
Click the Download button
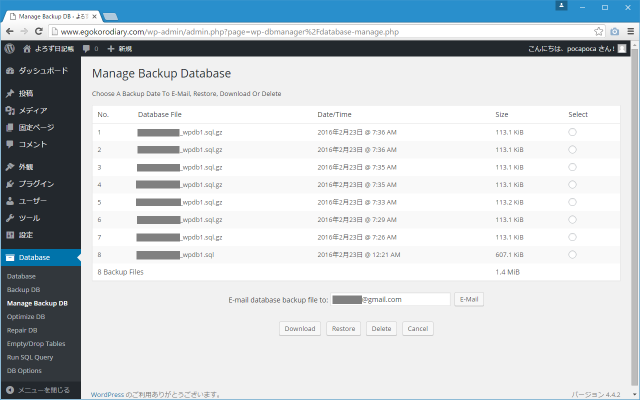[299, 328]
